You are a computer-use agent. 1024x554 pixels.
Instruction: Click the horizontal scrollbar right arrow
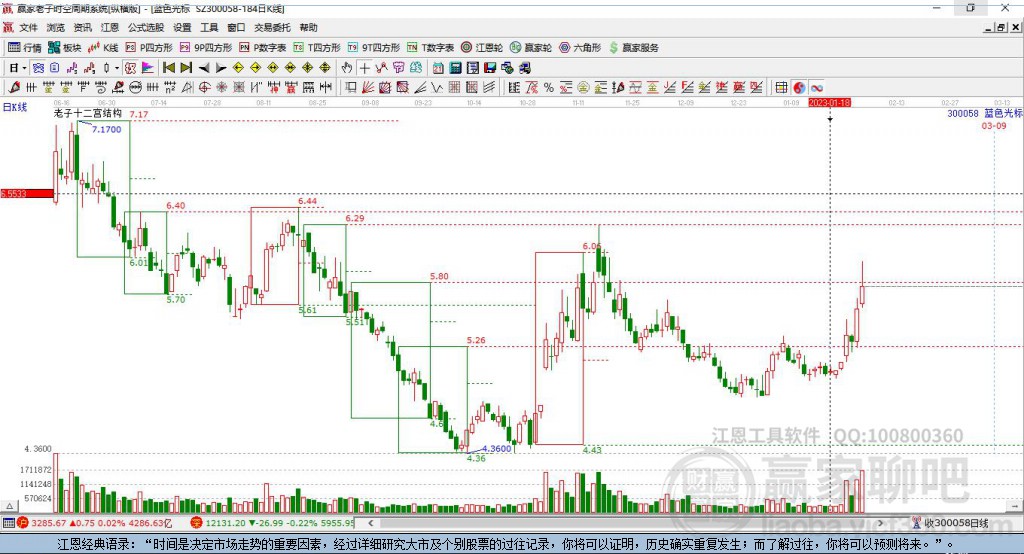point(880,523)
